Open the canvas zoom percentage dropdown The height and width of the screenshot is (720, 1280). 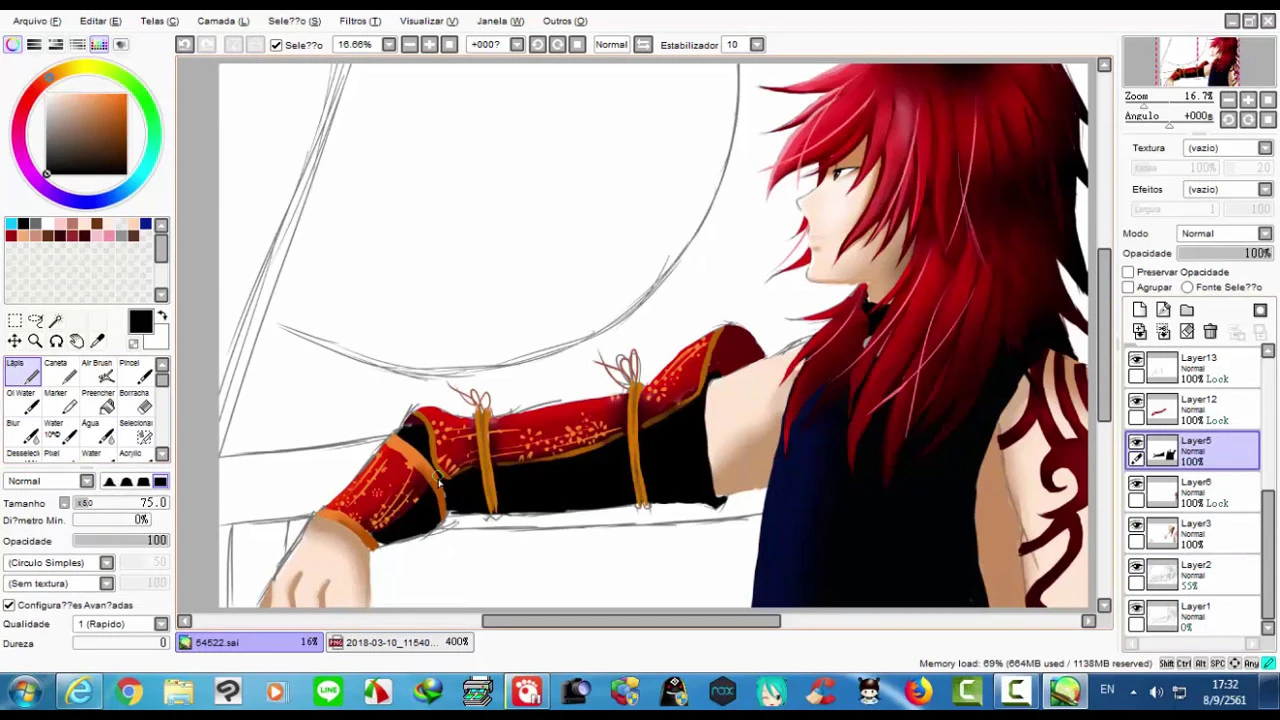tap(389, 45)
